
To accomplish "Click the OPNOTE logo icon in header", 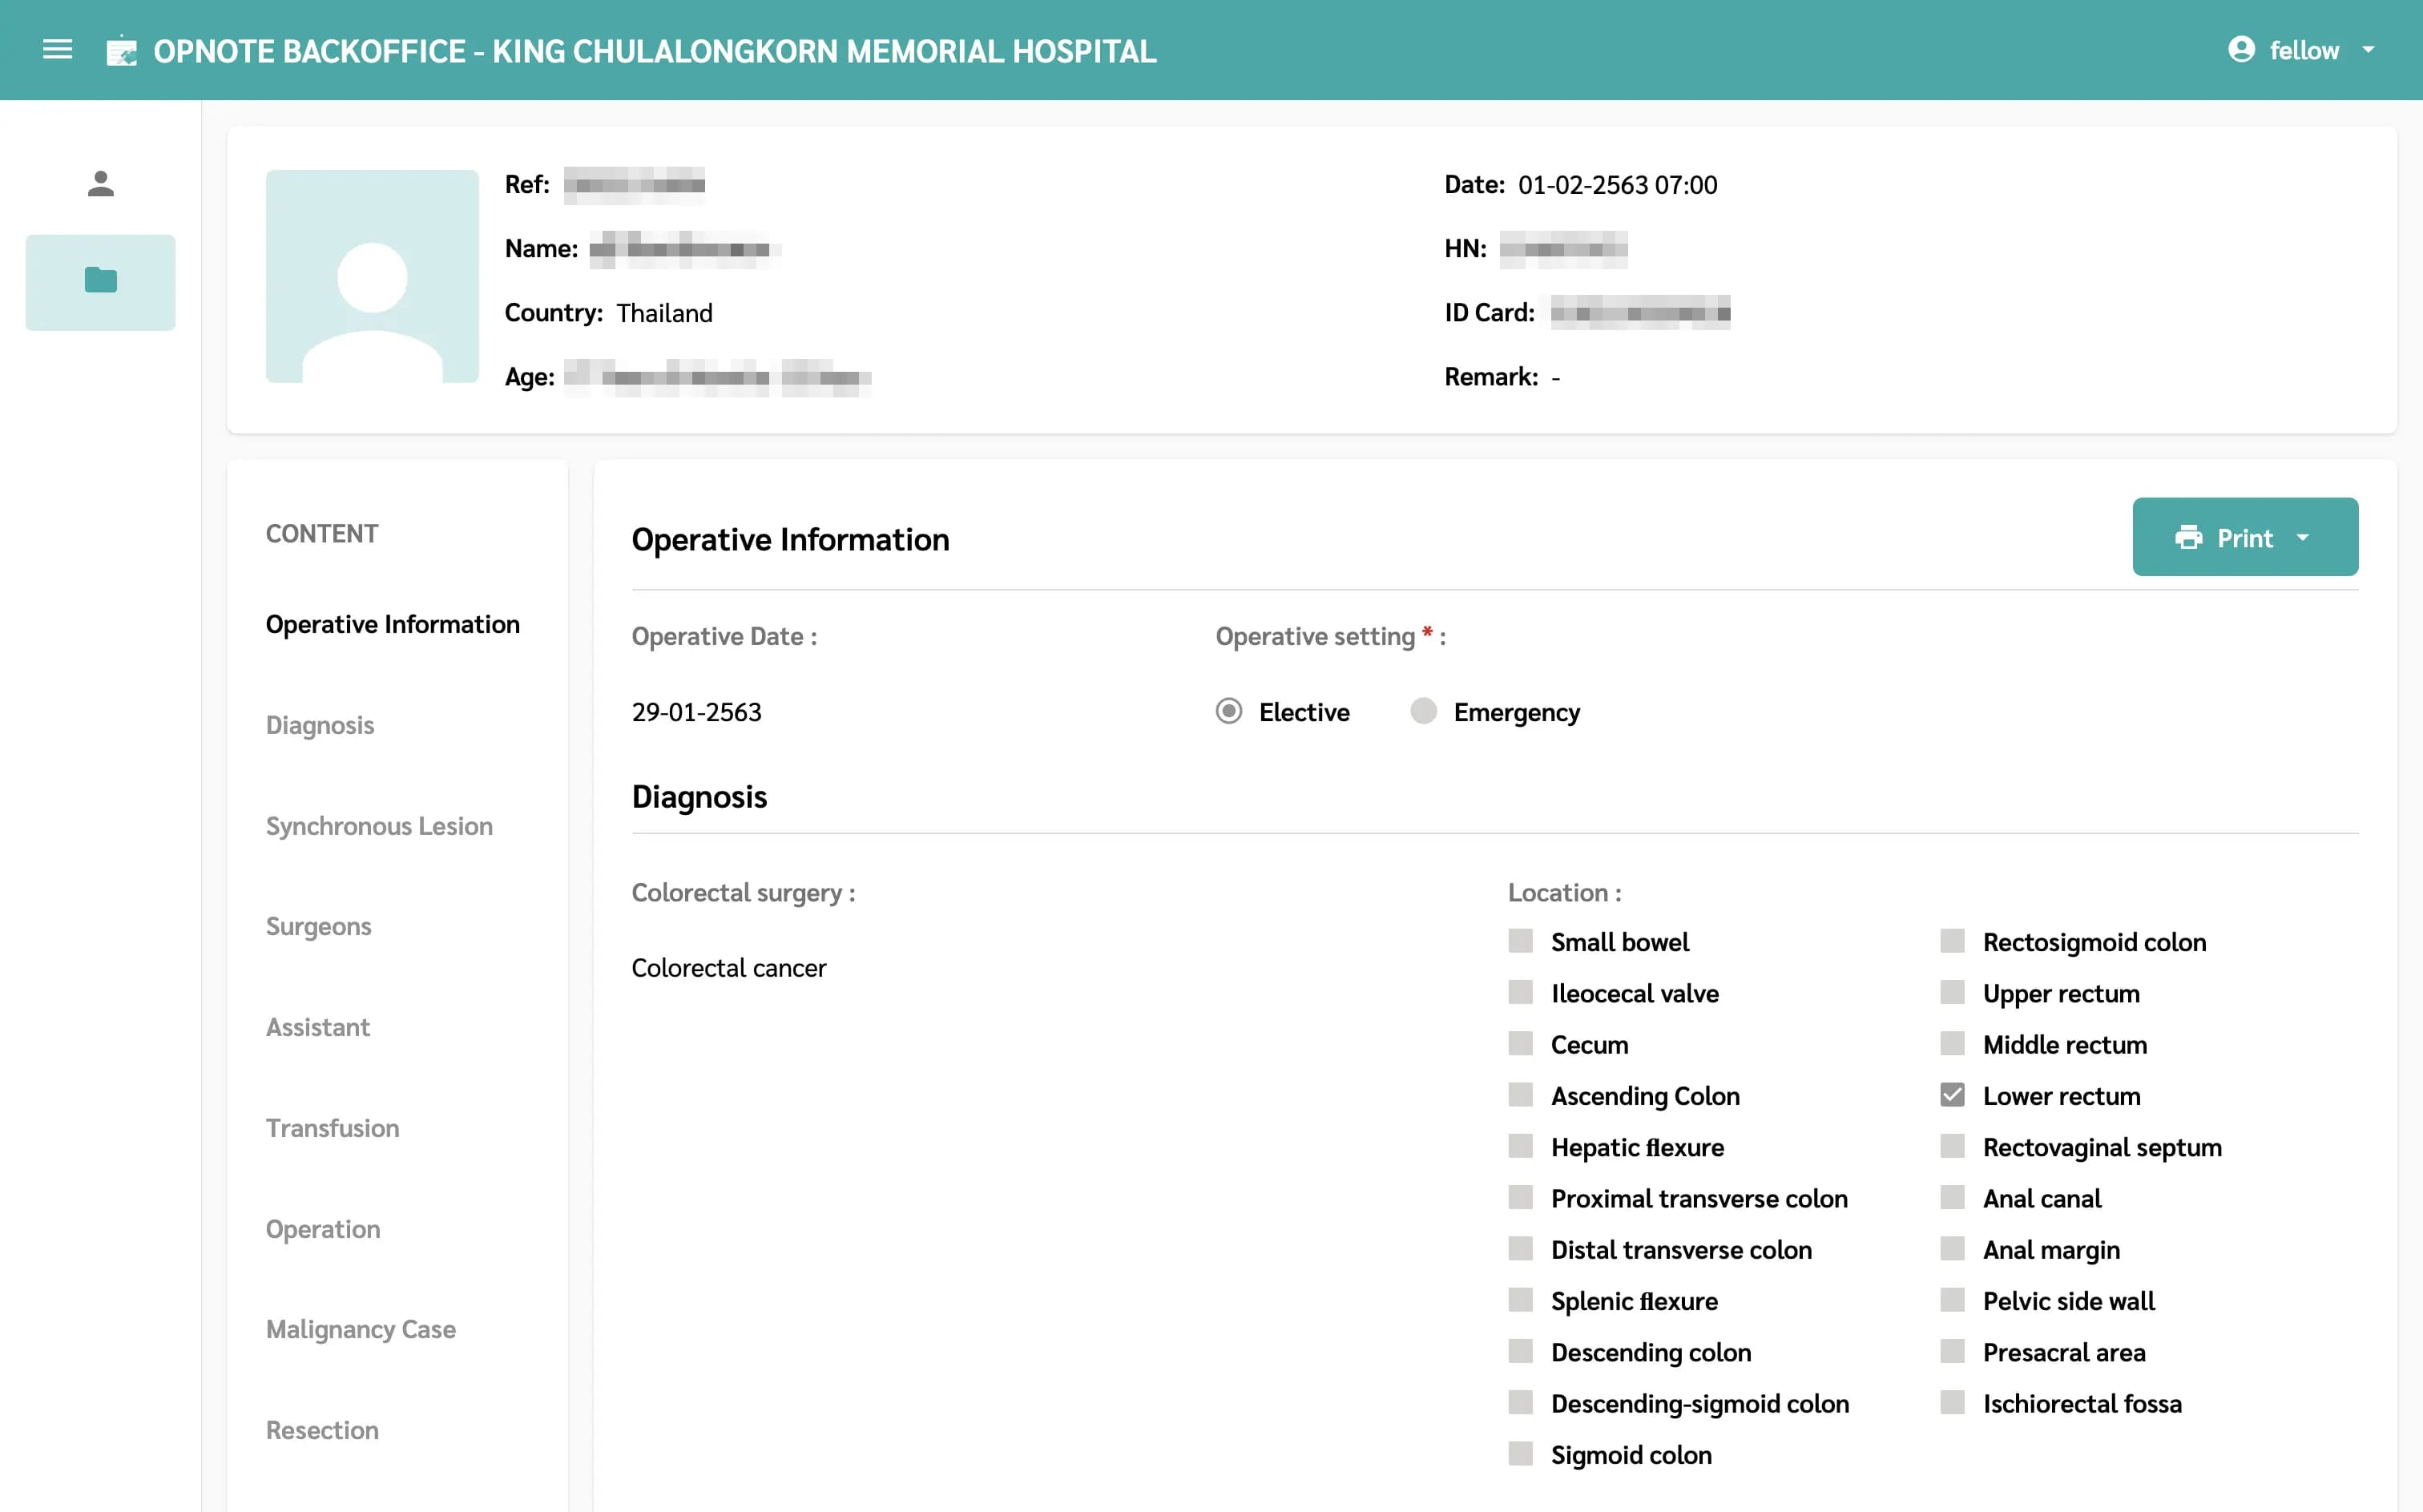I will click(x=121, y=51).
